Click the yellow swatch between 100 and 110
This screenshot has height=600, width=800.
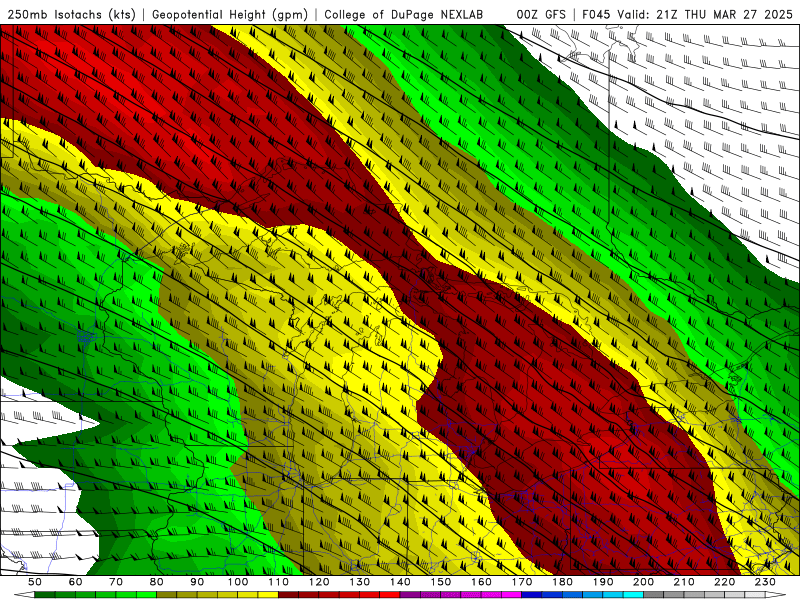(268, 595)
